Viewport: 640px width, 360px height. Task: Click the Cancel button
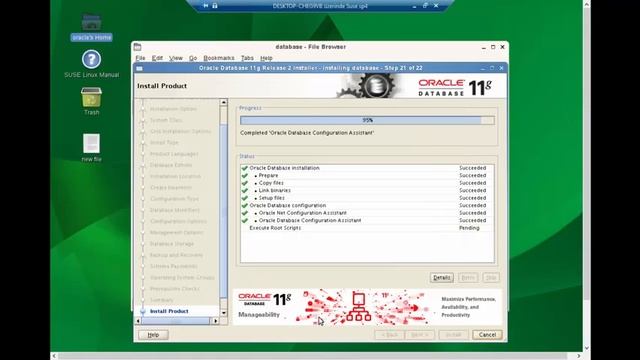(487, 335)
